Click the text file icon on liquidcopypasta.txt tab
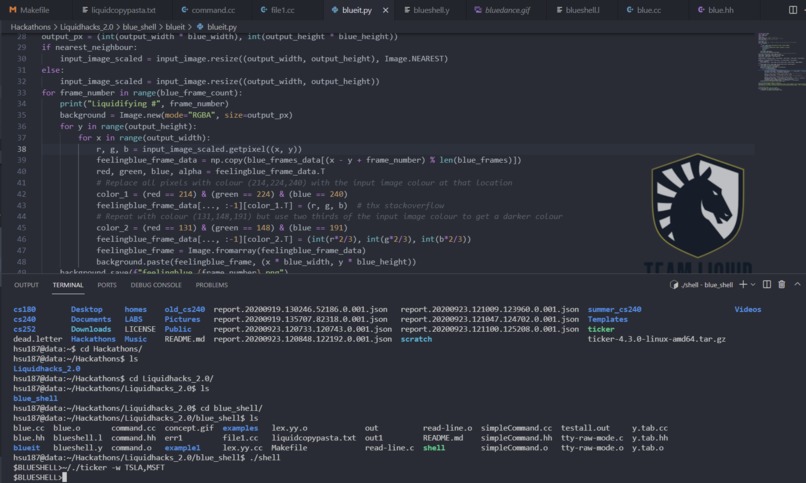The height and width of the screenshot is (483, 806). tap(84, 10)
